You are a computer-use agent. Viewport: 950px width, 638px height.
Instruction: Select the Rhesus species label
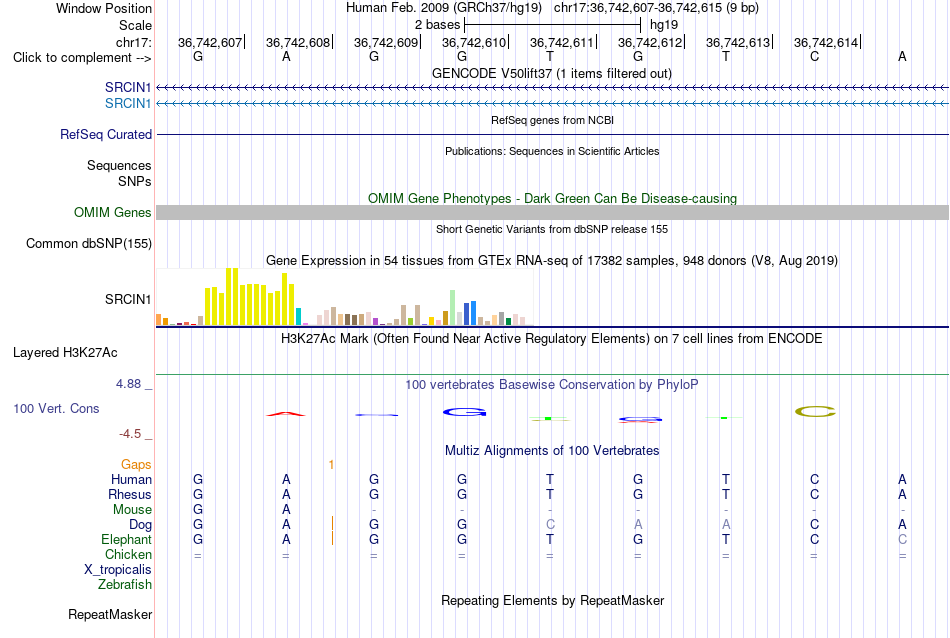130,495
